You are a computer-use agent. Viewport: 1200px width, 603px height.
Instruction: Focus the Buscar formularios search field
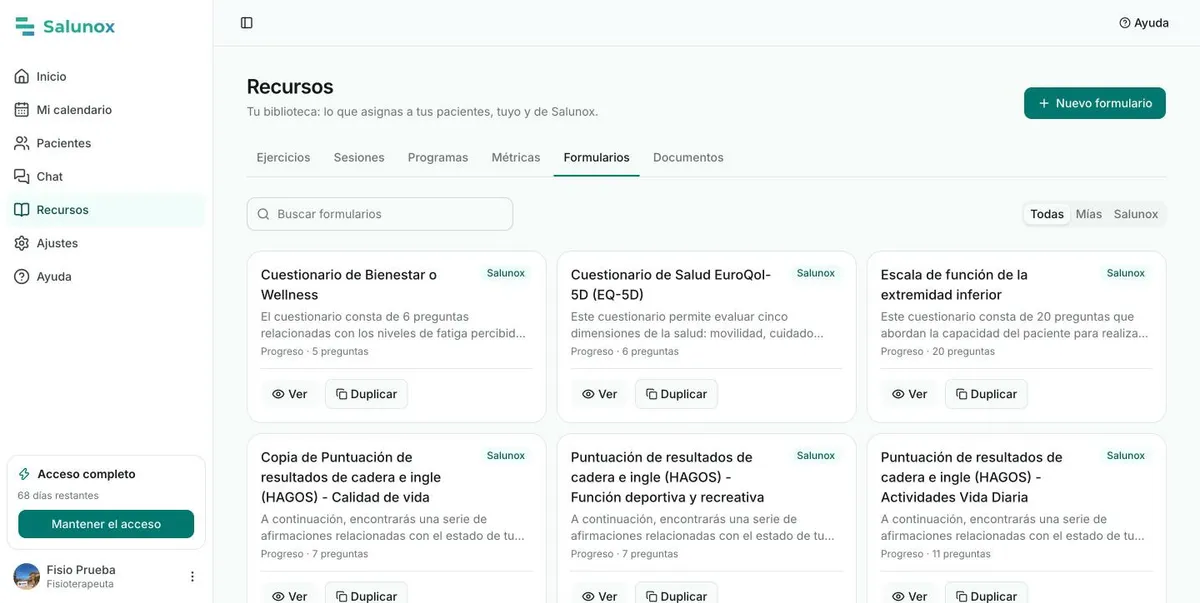pyautogui.click(x=380, y=214)
